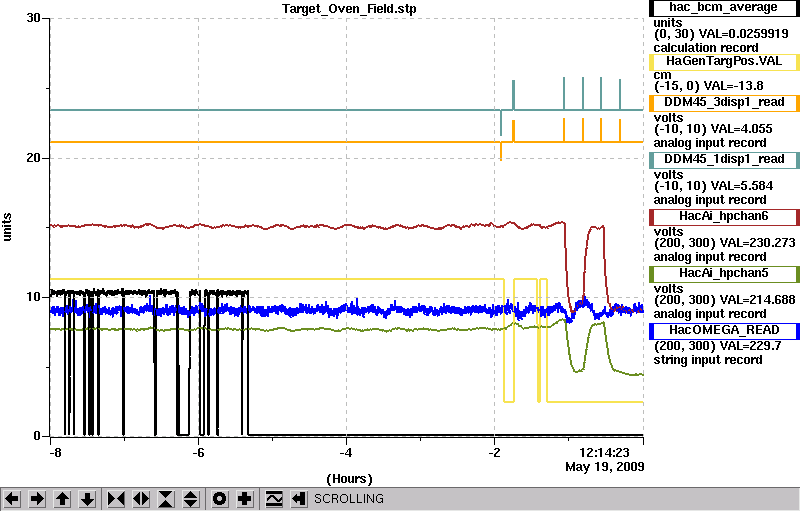Click the VAL=4.055 reading
This screenshot has width=800, height=511.
(x=742, y=129)
